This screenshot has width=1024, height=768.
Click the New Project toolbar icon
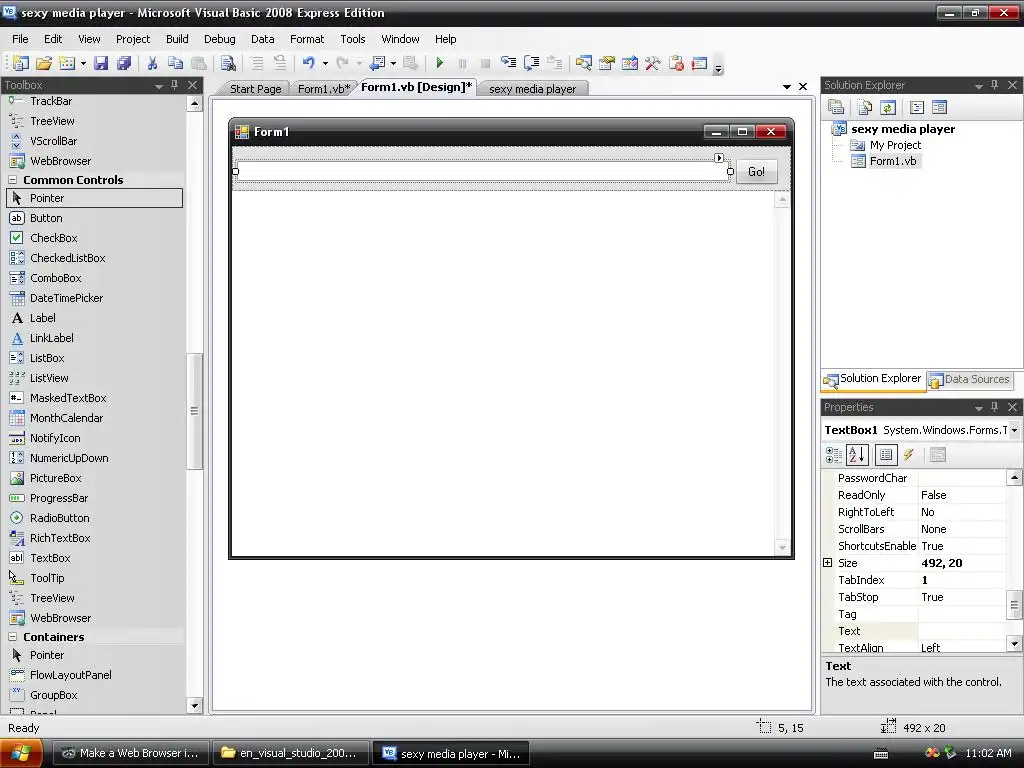click(x=21, y=63)
